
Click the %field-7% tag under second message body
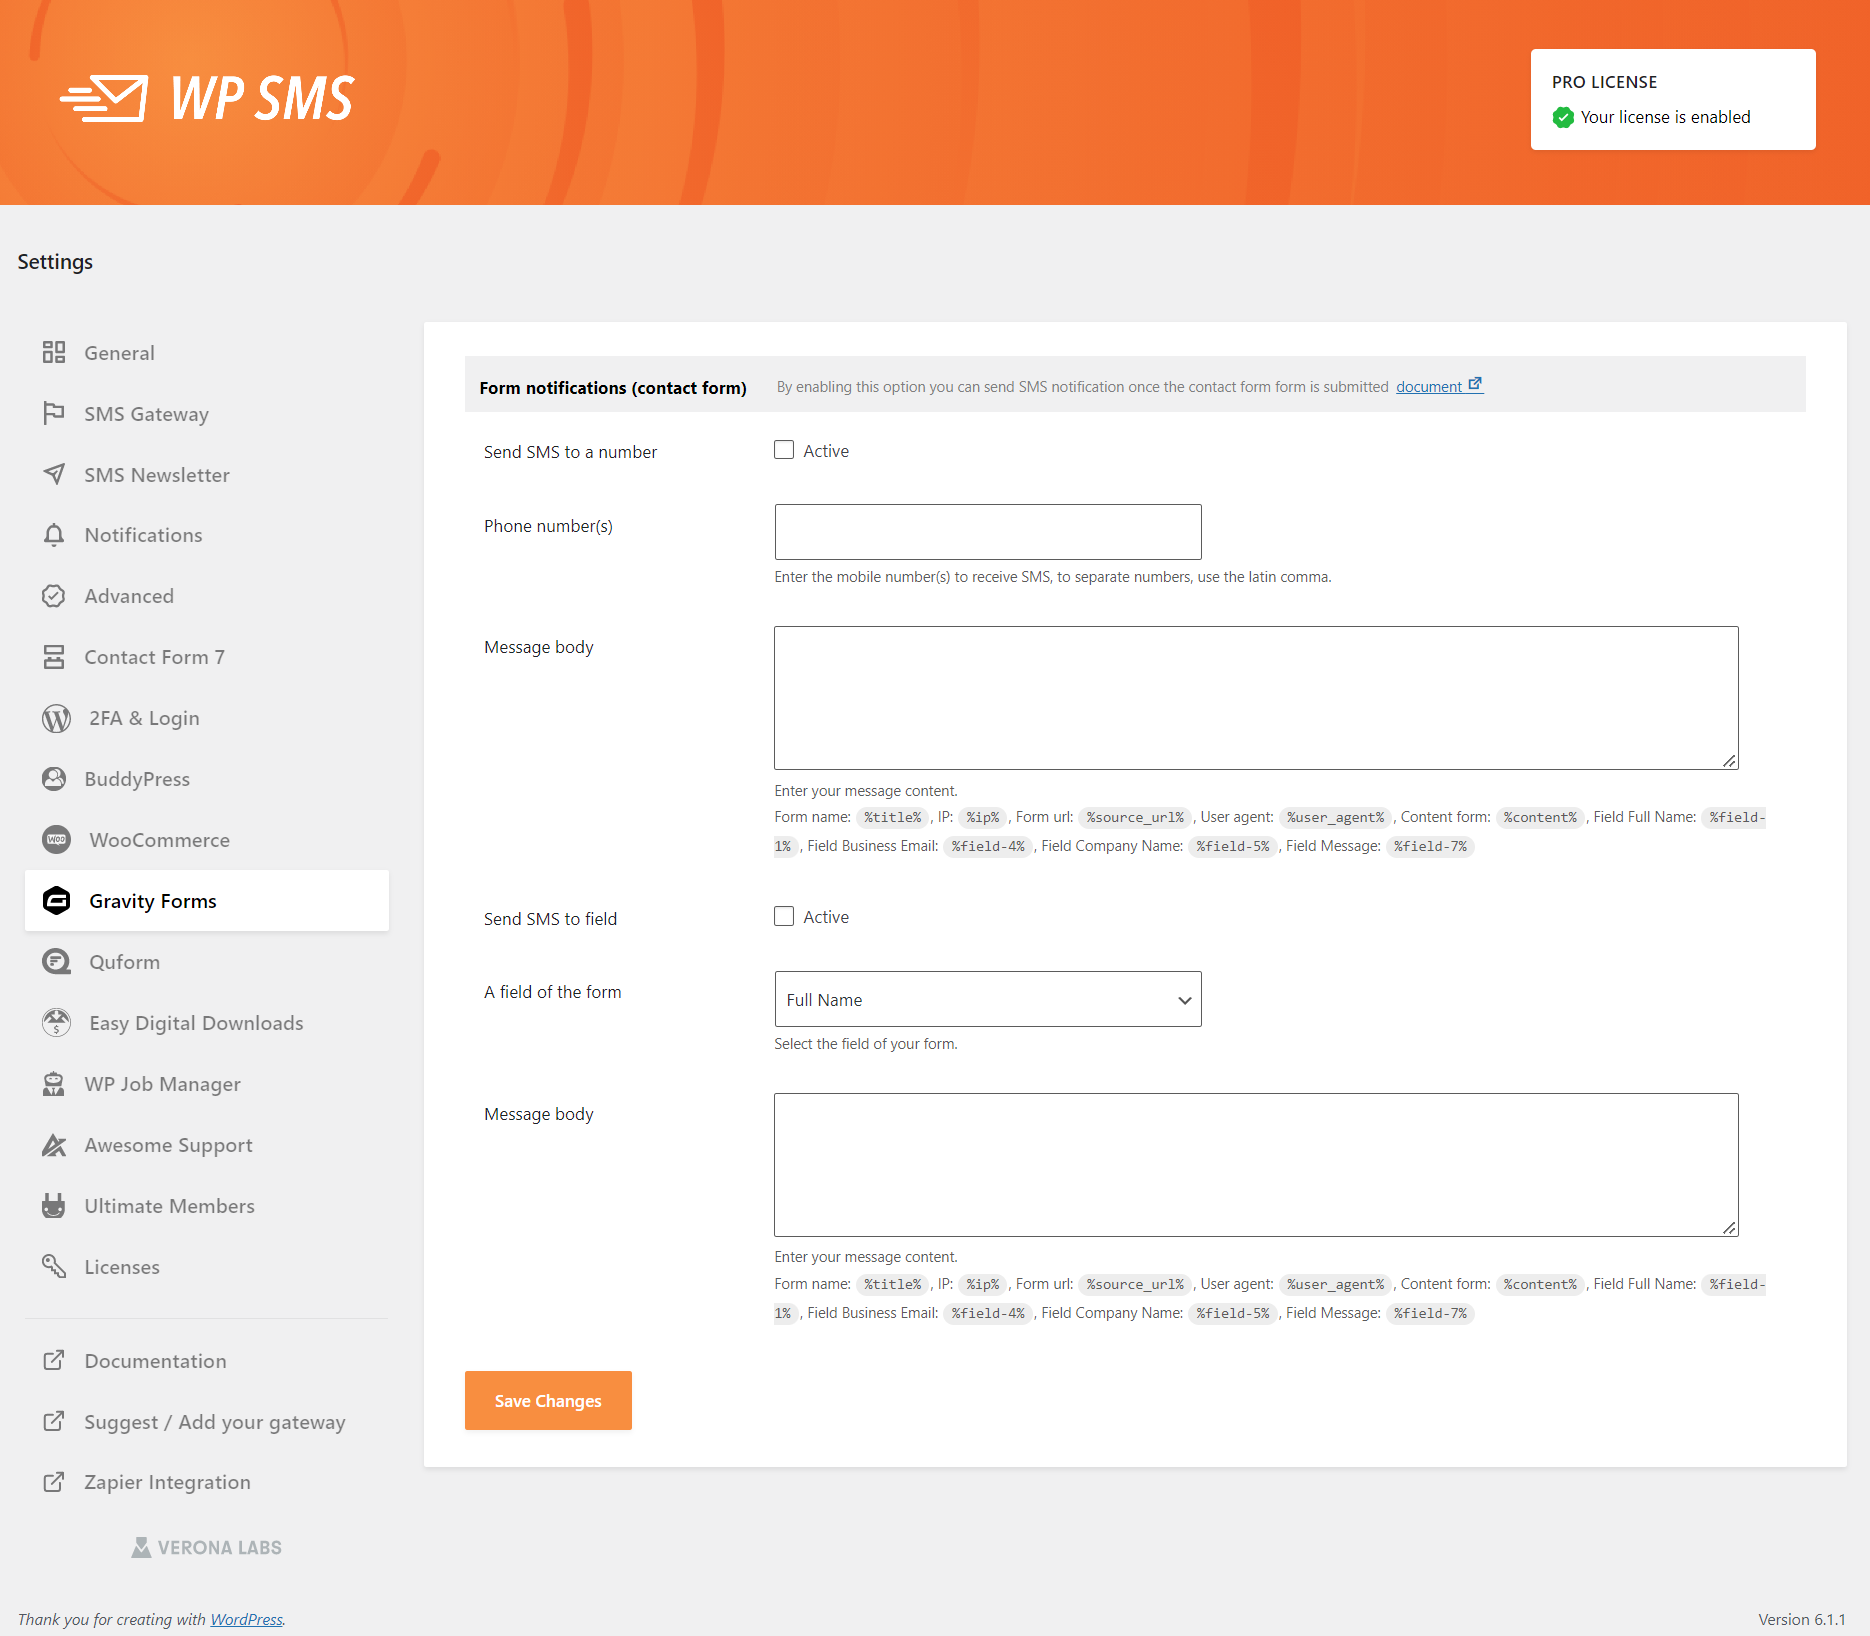[1430, 1313]
